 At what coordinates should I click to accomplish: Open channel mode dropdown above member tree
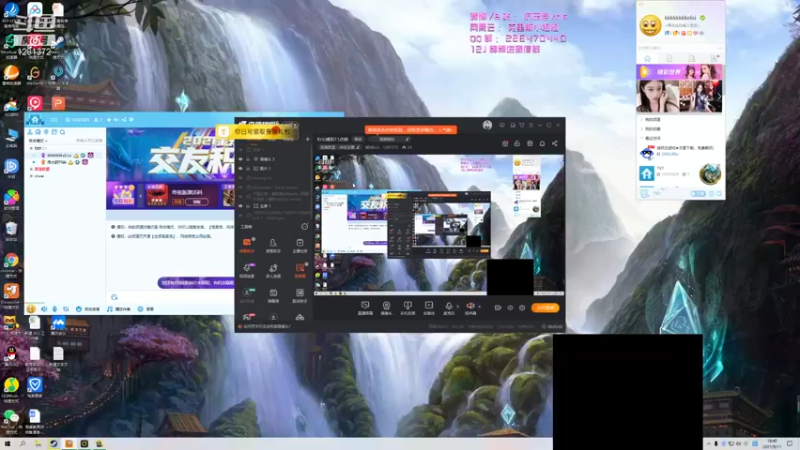click(x=38, y=140)
